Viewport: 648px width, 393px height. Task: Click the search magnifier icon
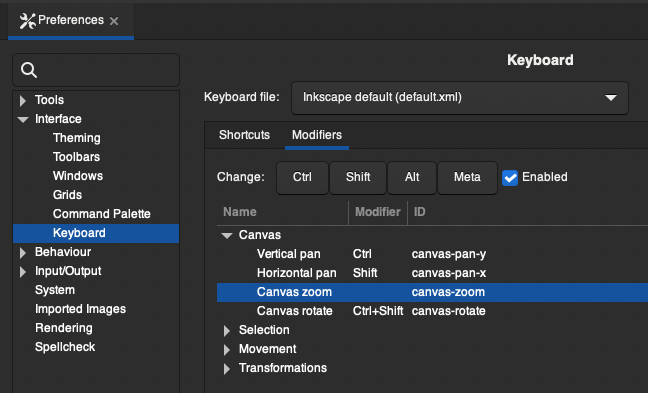(29, 70)
